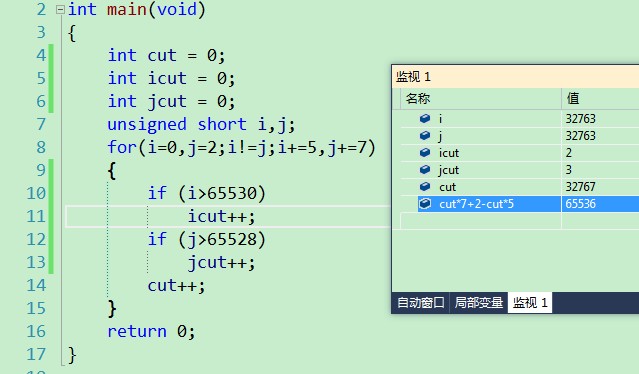Click the int main(void) declaration
The width and height of the screenshot is (639, 374).
[x=137, y=9]
